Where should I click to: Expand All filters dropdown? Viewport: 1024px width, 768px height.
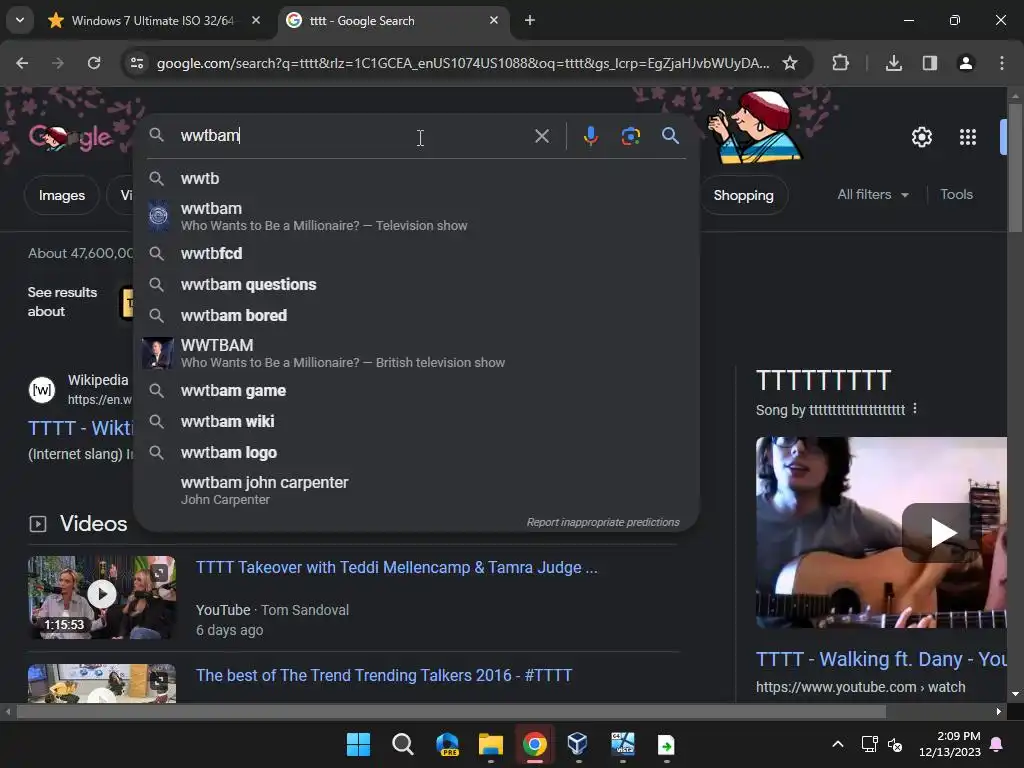(872, 195)
